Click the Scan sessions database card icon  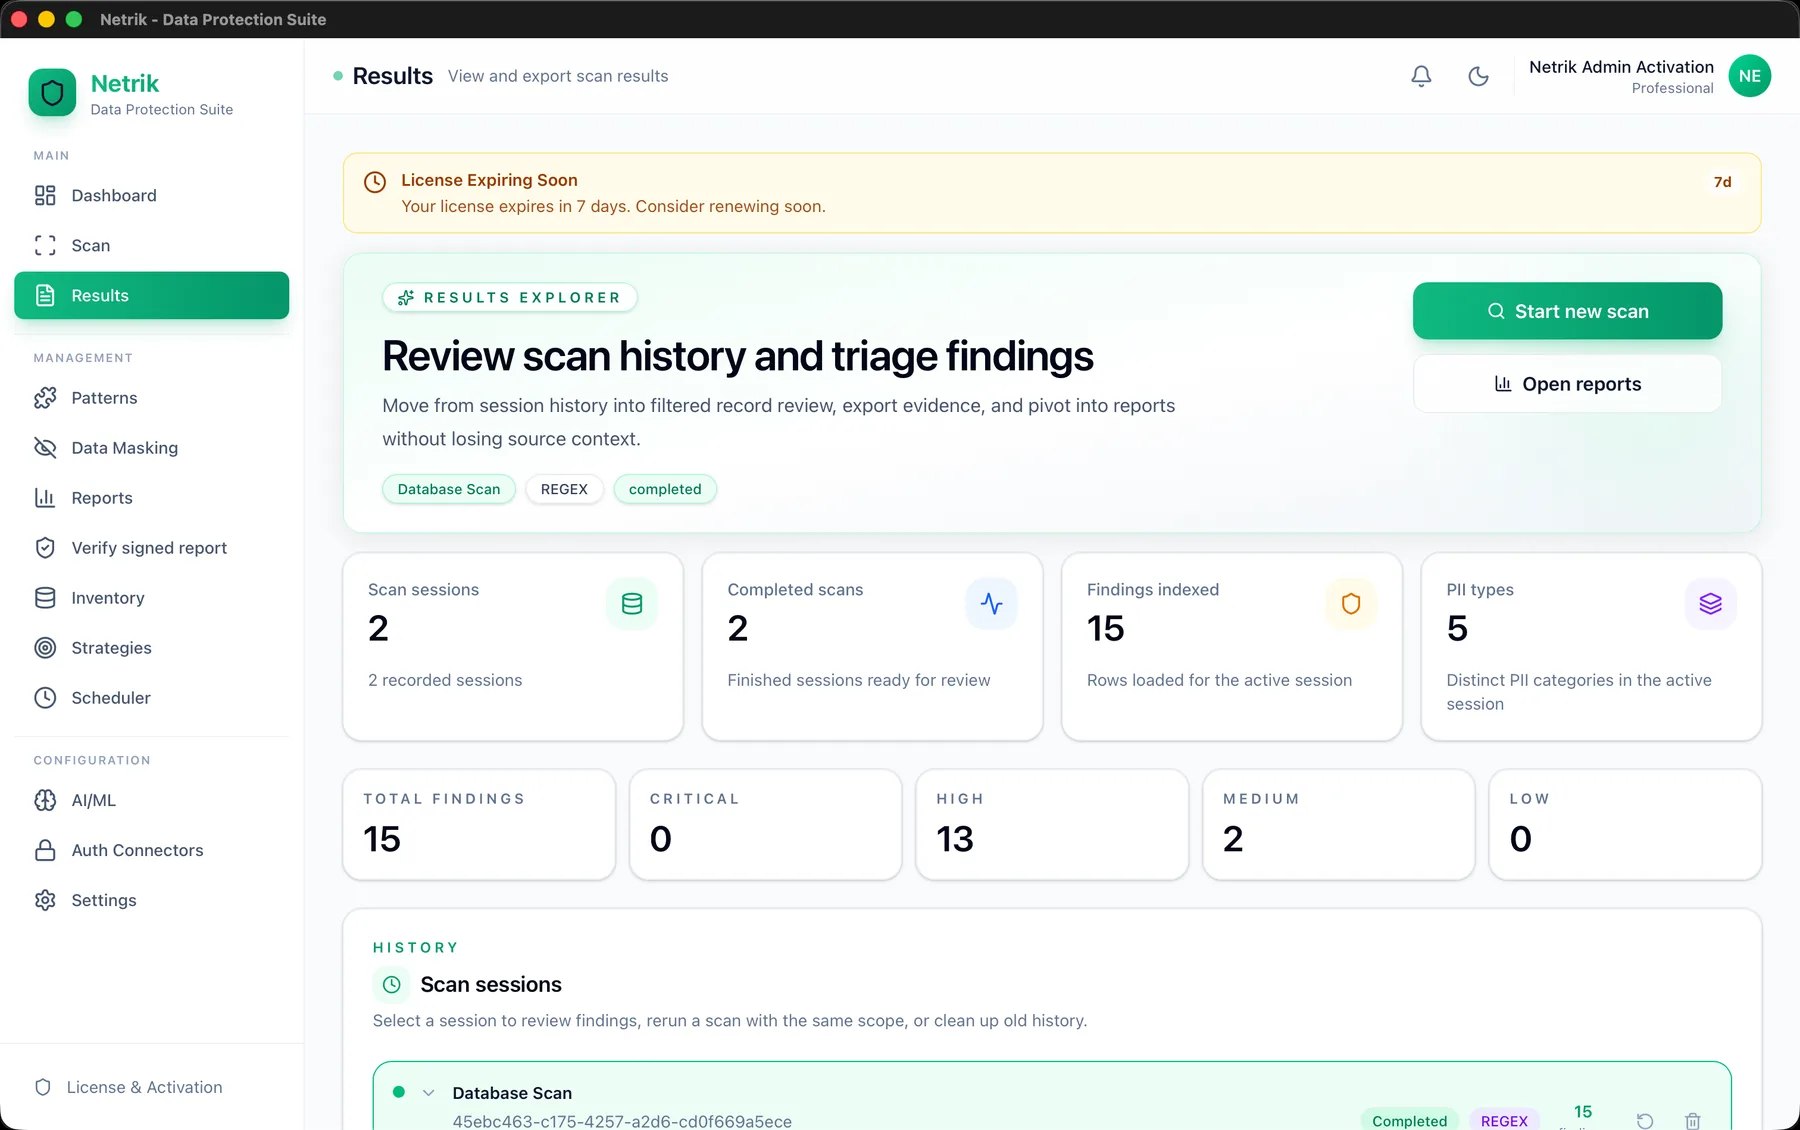pos(632,604)
